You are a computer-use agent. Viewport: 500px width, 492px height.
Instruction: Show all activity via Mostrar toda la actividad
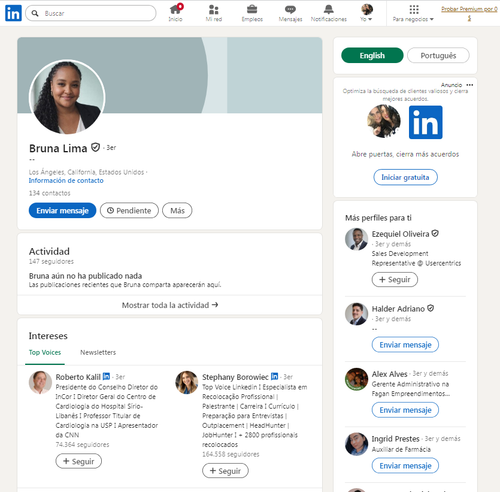point(170,305)
